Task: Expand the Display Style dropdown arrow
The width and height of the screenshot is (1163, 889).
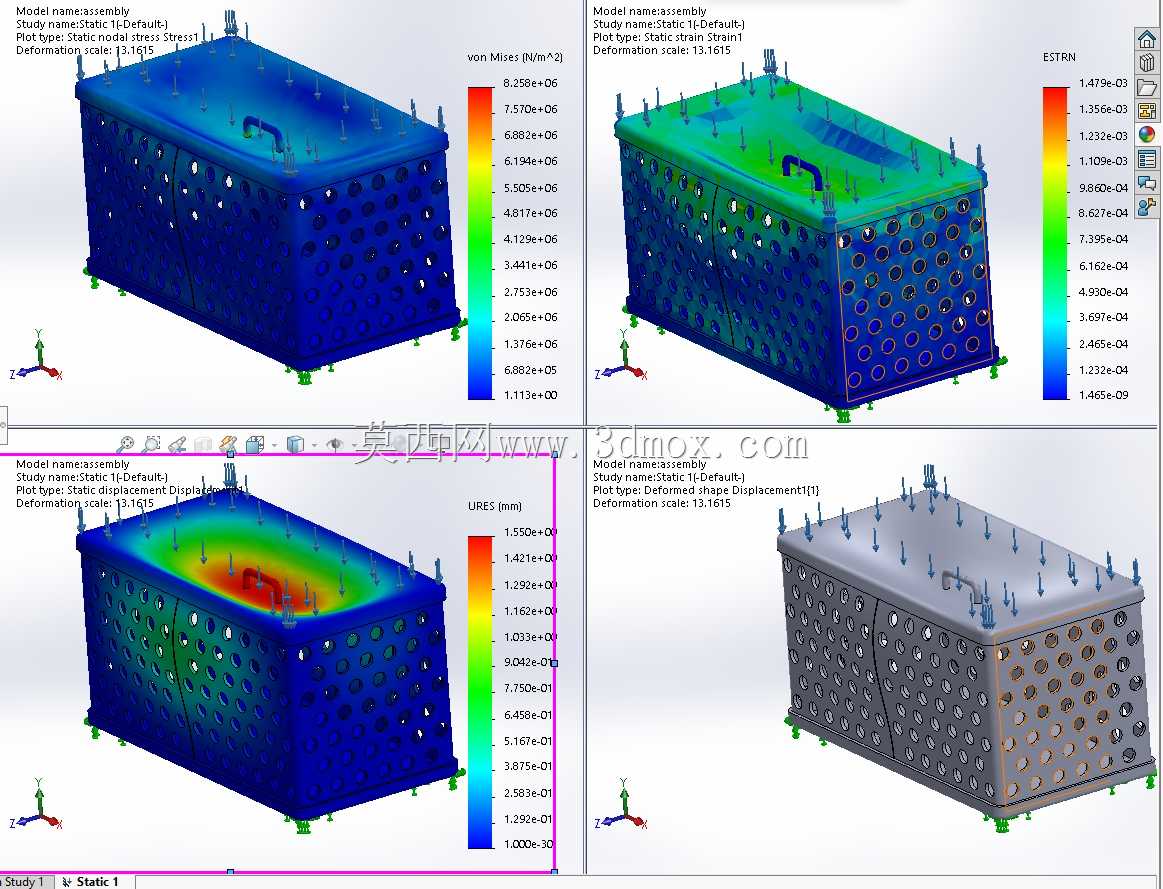Action: coord(314,445)
